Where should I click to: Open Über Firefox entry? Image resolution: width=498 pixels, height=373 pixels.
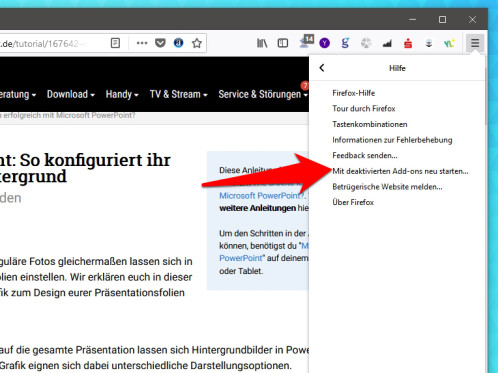(x=353, y=202)
